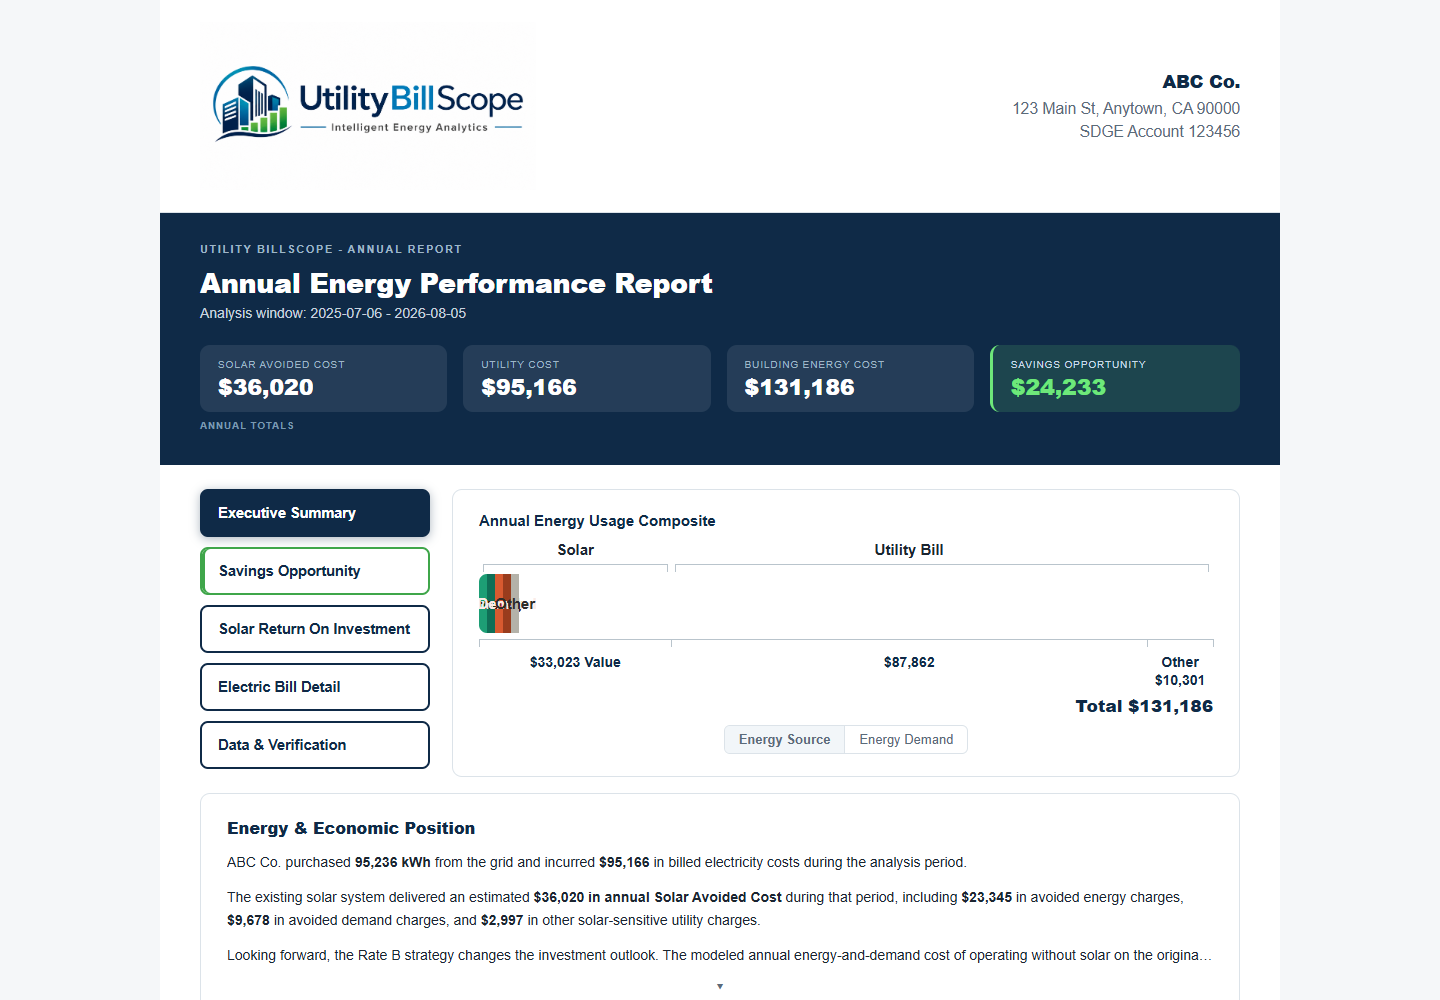Screen dimensions: 1440x1000
Task: Click the "Utility Bill" chart column header
Action: click(x=909, y=550)
